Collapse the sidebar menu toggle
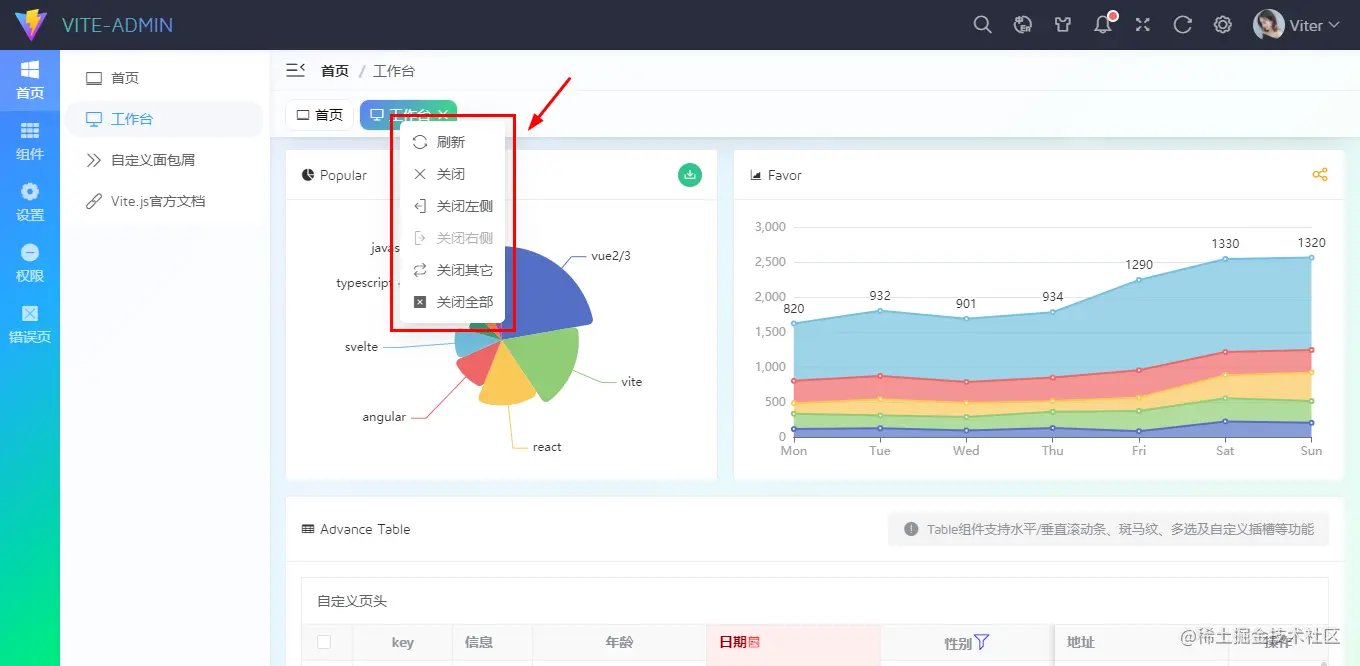 tap(295, 70)
